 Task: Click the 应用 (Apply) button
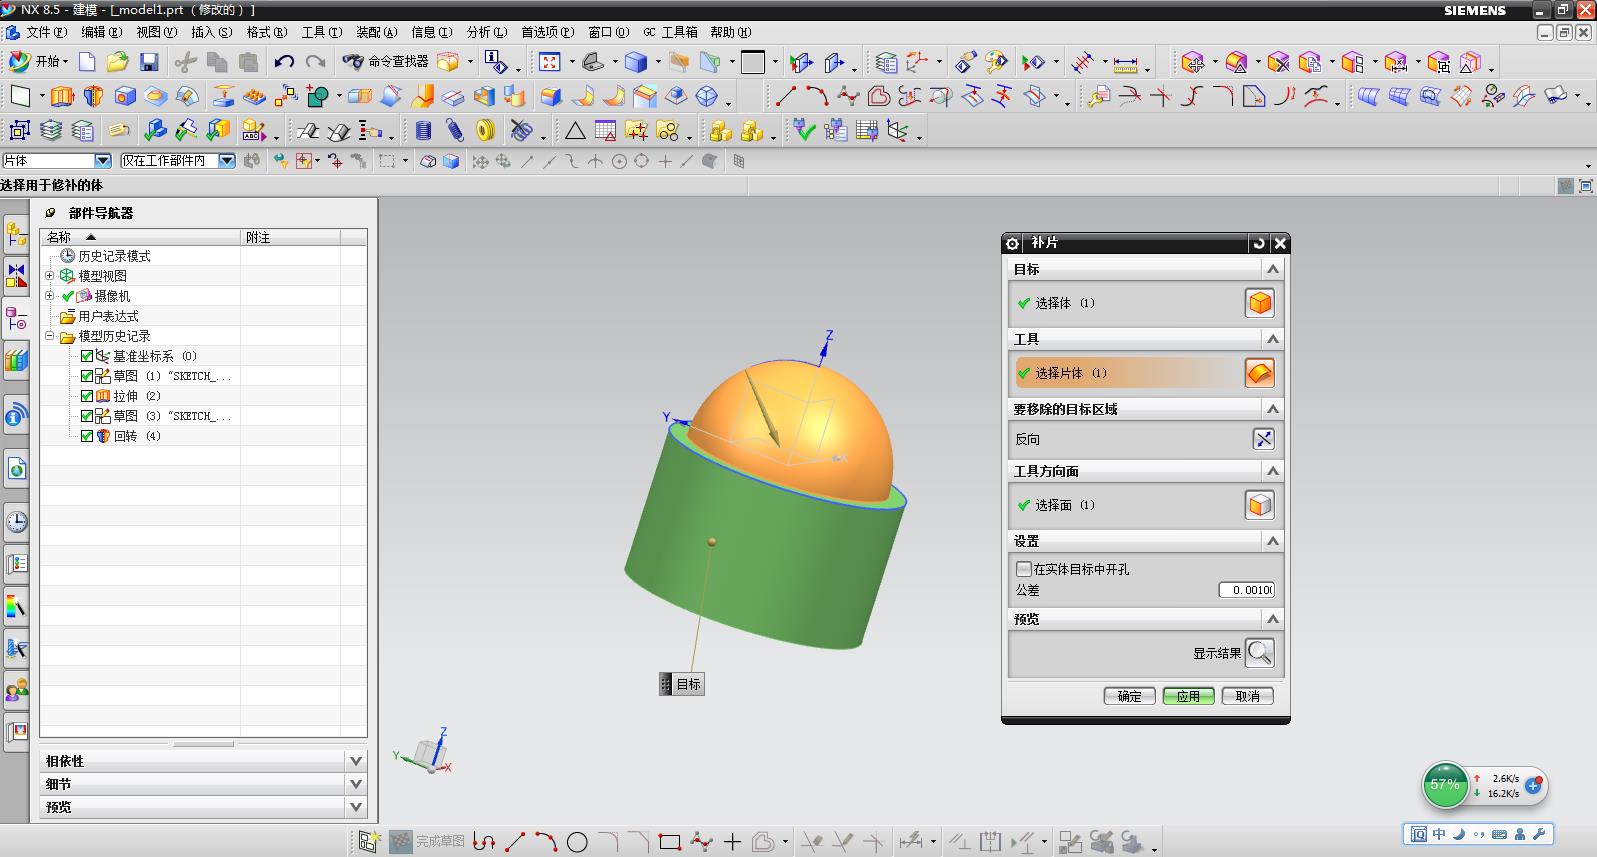[1188, 696]
